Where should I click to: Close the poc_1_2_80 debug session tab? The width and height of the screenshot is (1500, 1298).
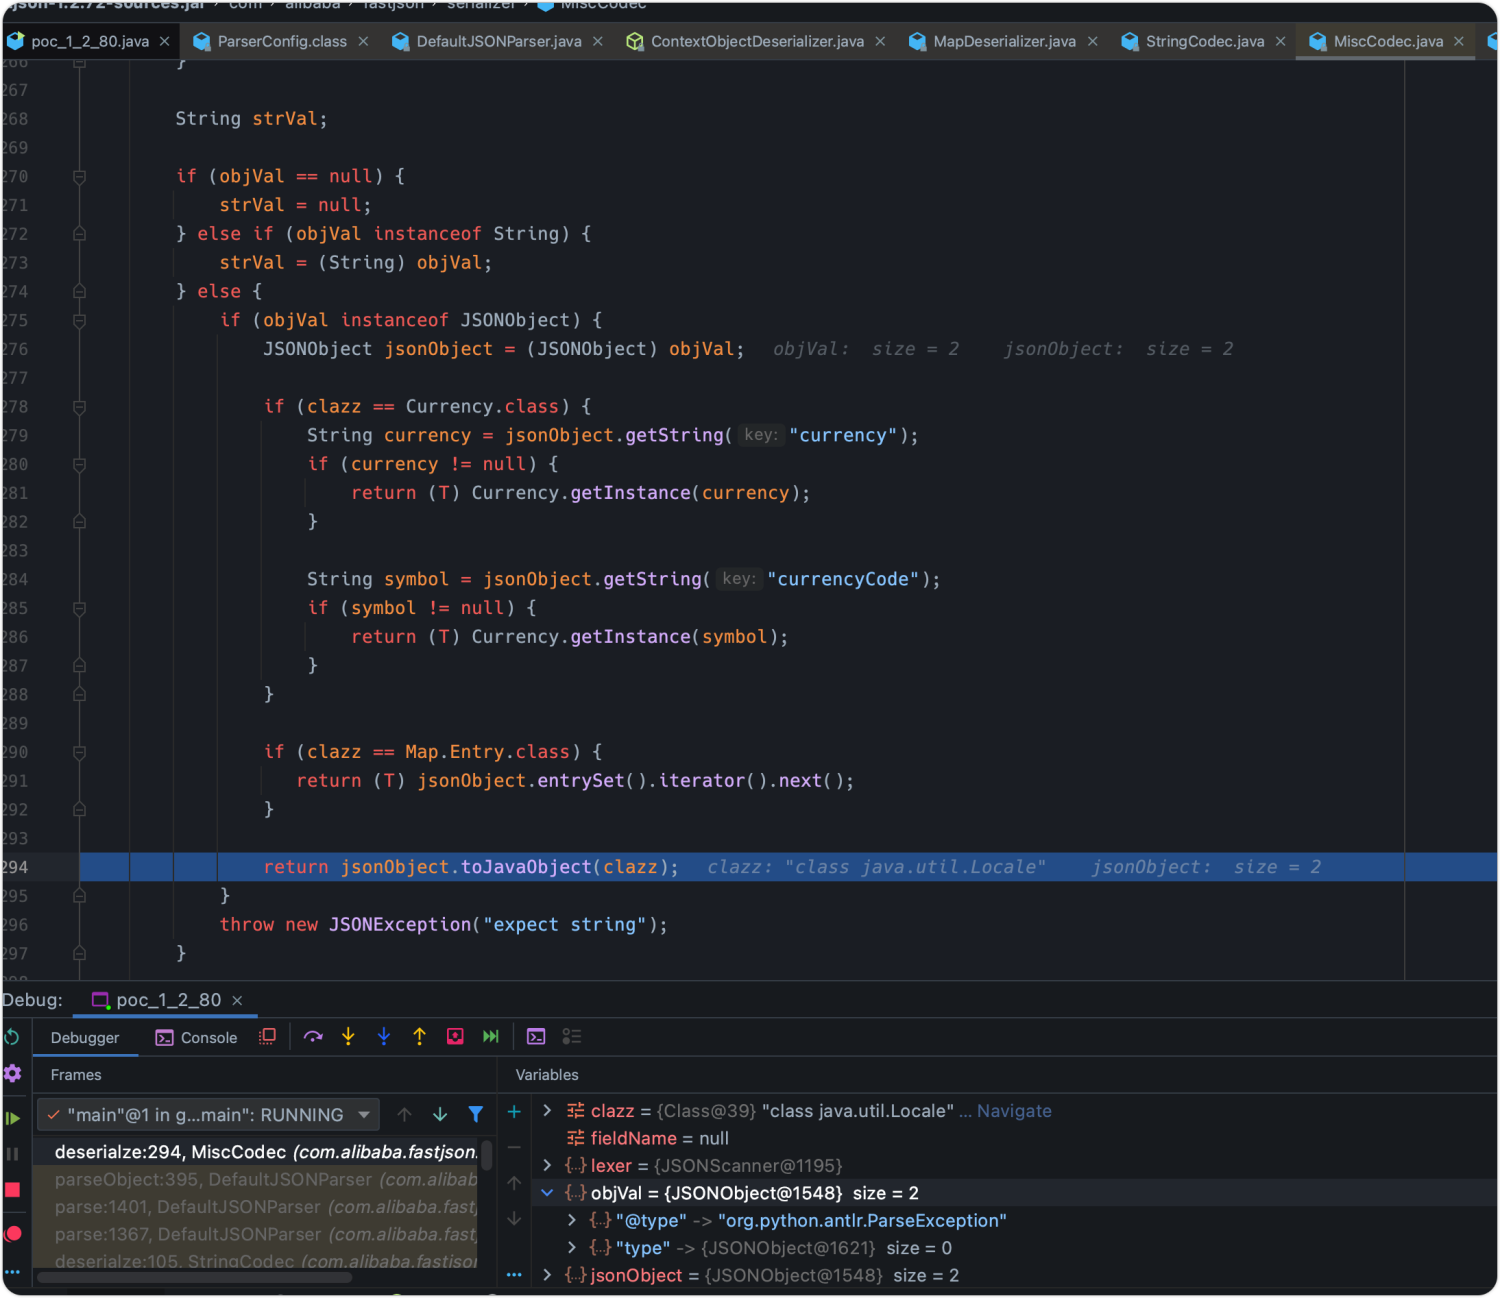237,1000
